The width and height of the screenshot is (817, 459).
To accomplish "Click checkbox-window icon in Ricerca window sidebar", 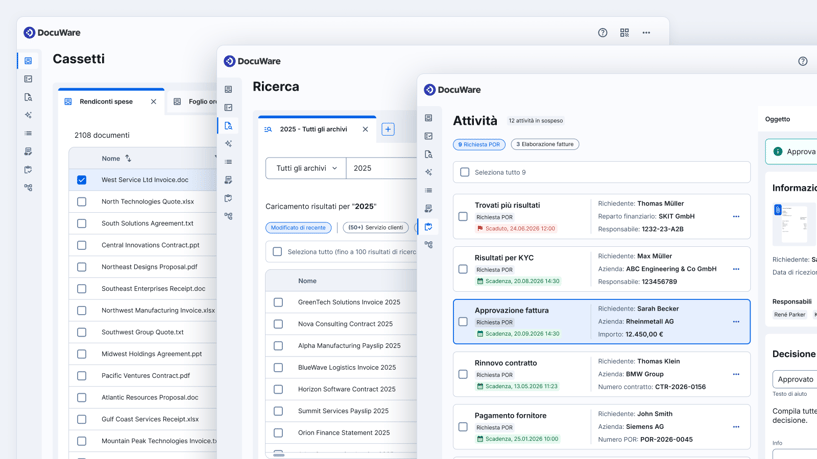I will pyautogui.click(x=228, y=108).
